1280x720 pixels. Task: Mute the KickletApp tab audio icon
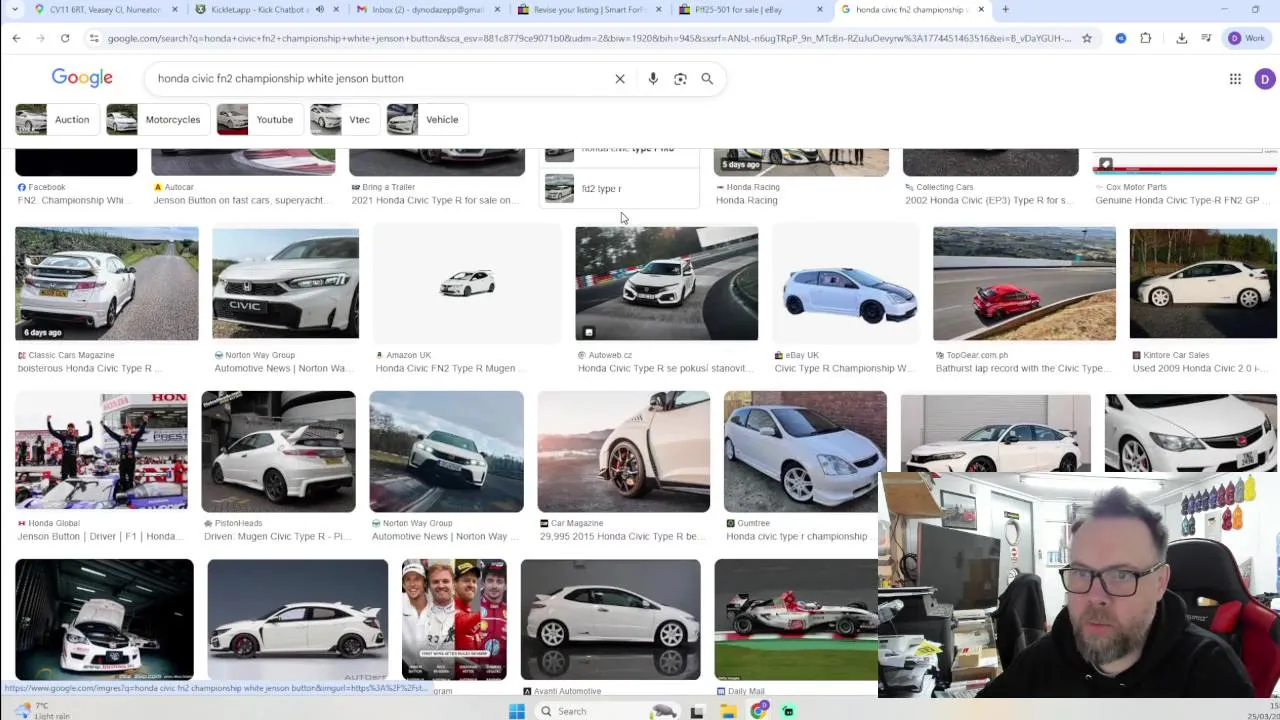pos(320,10)
